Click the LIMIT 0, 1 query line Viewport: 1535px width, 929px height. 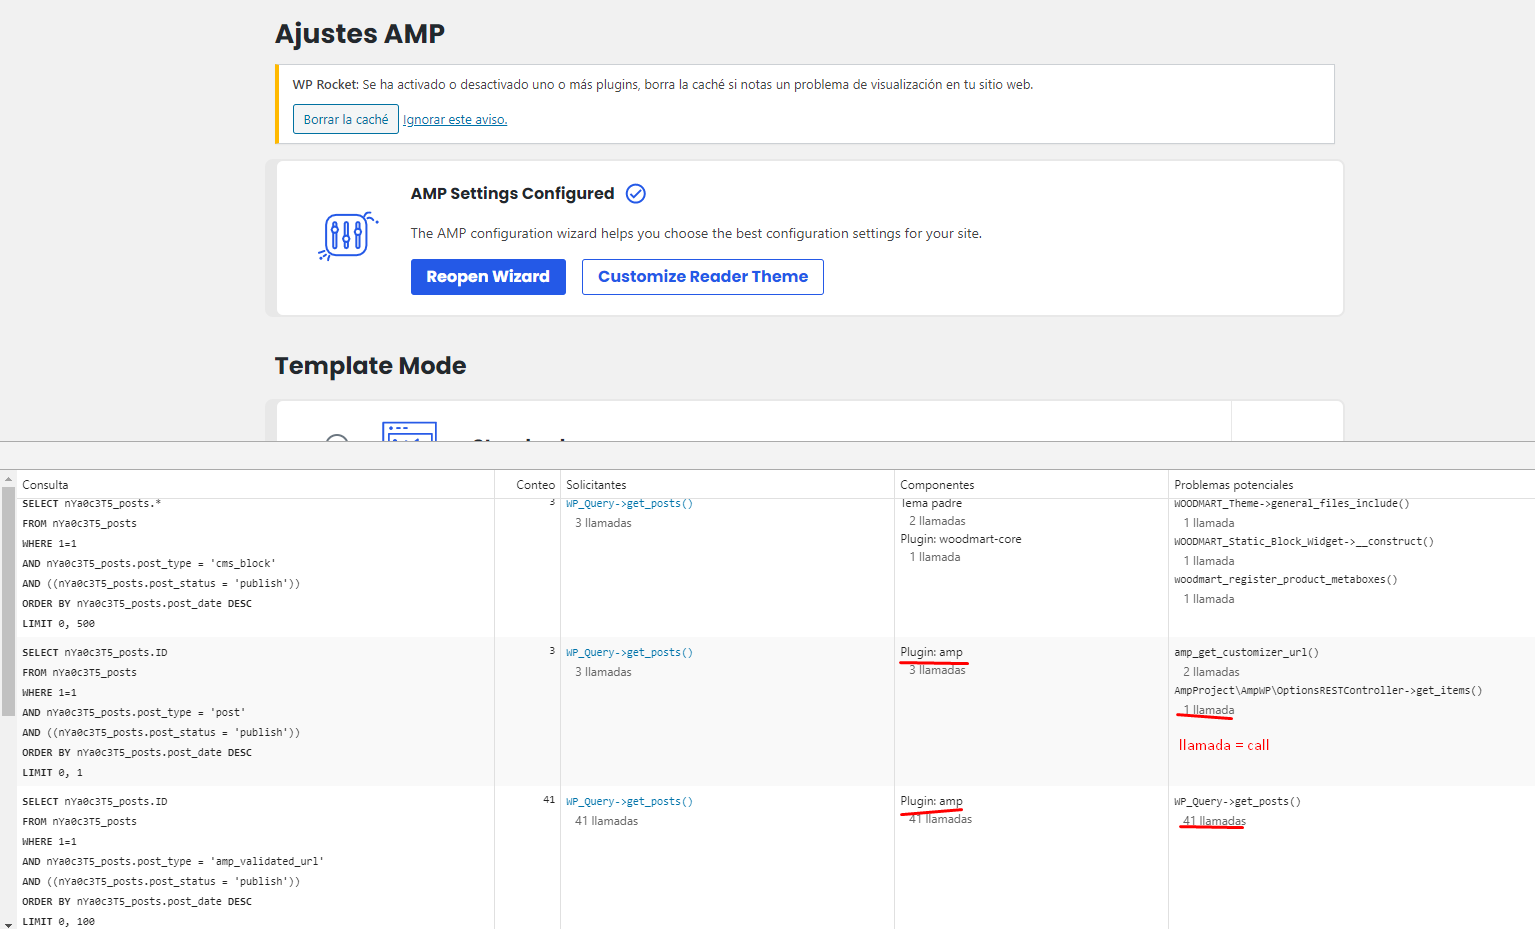click(53, 773)
